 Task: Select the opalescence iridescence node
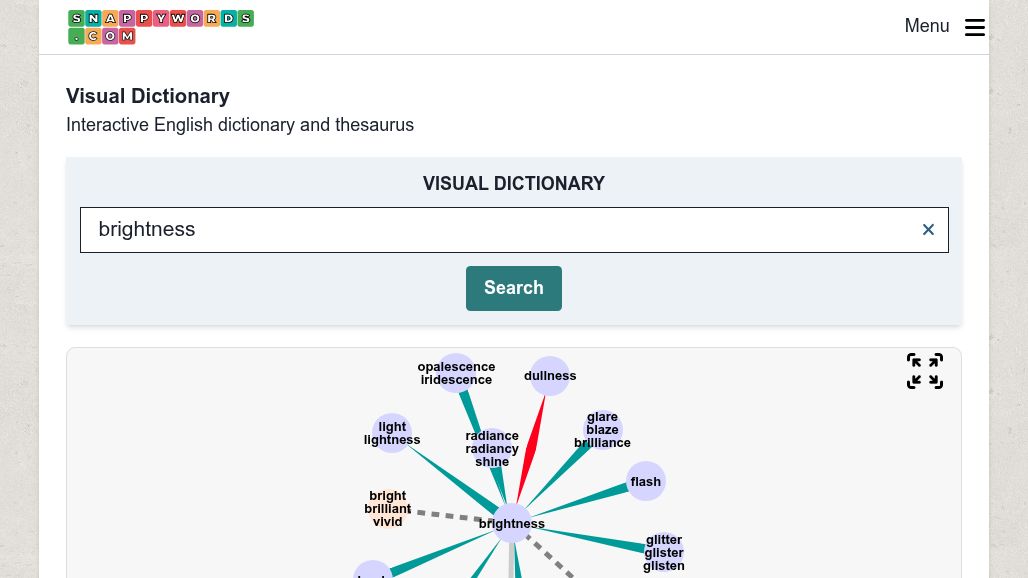pyautogui.click(x=456, y=373)
